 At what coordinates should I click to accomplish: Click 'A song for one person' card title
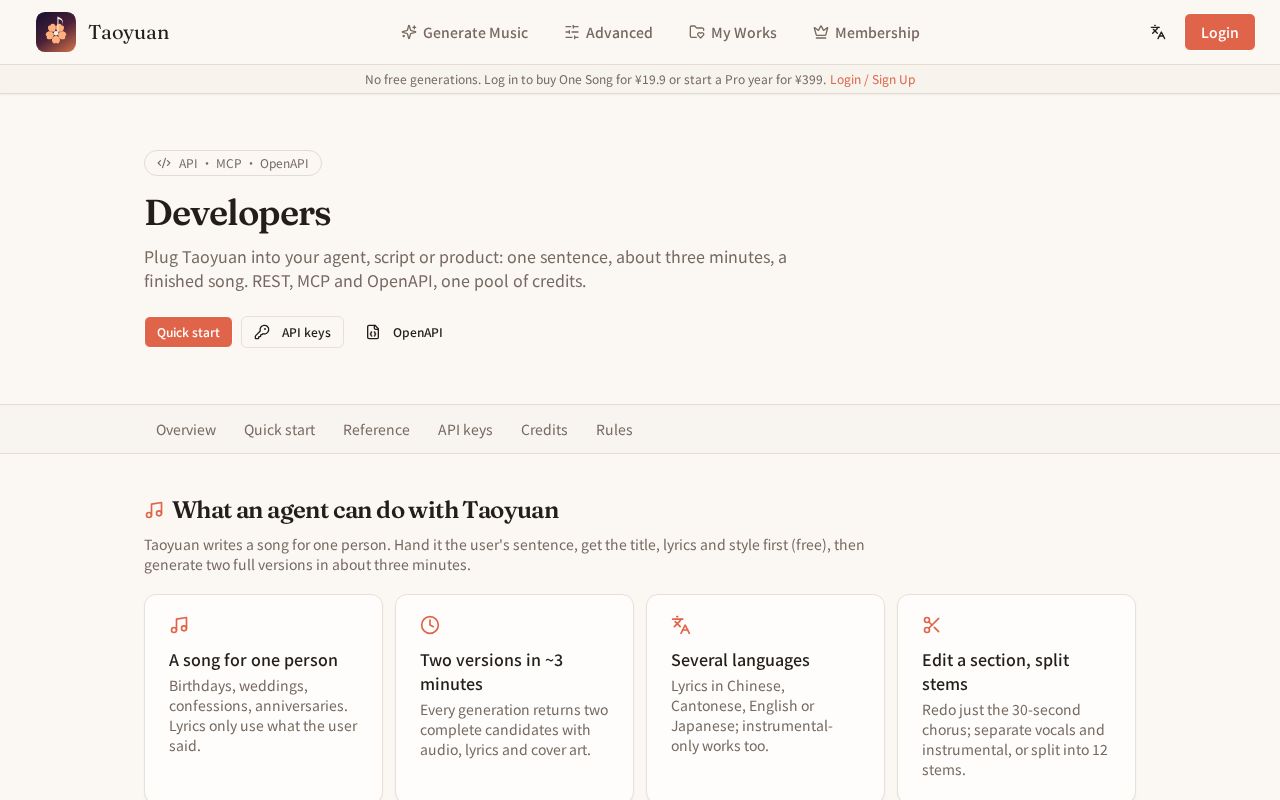pos(253,660)
